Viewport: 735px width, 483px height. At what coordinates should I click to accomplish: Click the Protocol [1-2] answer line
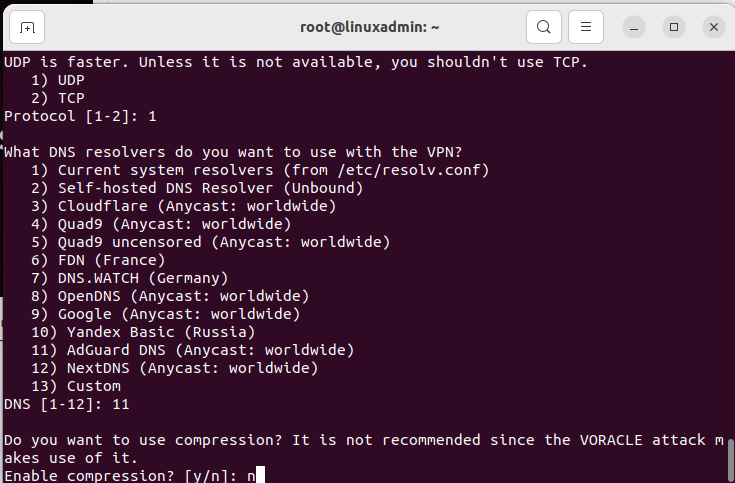(x=80, y=116)
